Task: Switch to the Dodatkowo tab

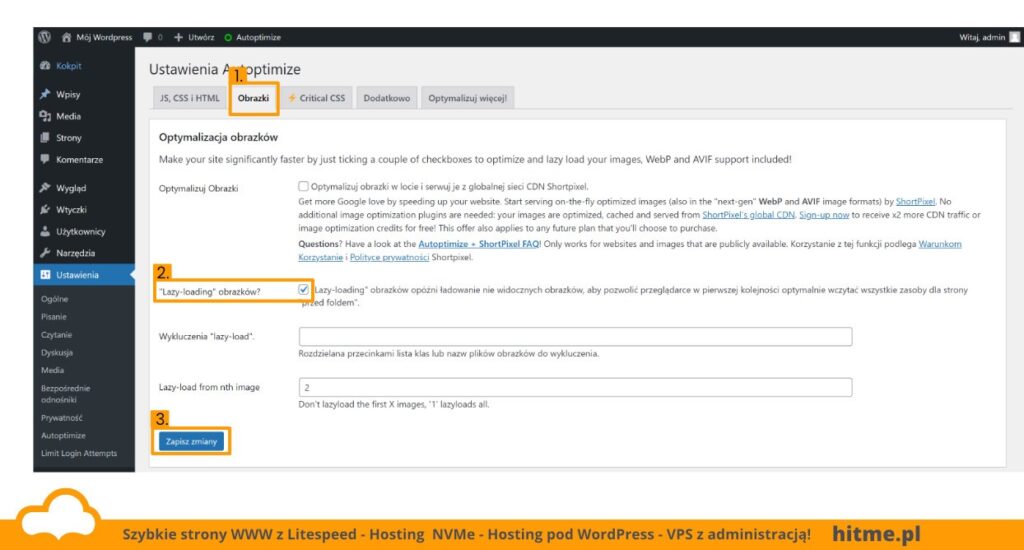Action: pyautogui.click(x=387, y=98)
